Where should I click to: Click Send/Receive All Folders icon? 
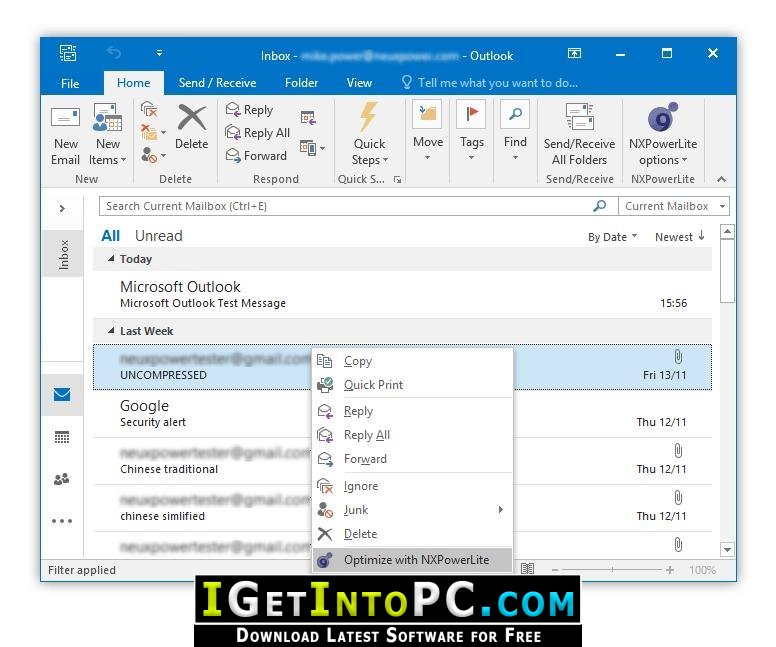580,117
